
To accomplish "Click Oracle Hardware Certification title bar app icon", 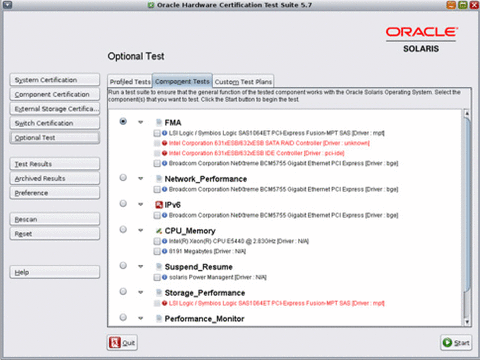I will tap(151, 5).
